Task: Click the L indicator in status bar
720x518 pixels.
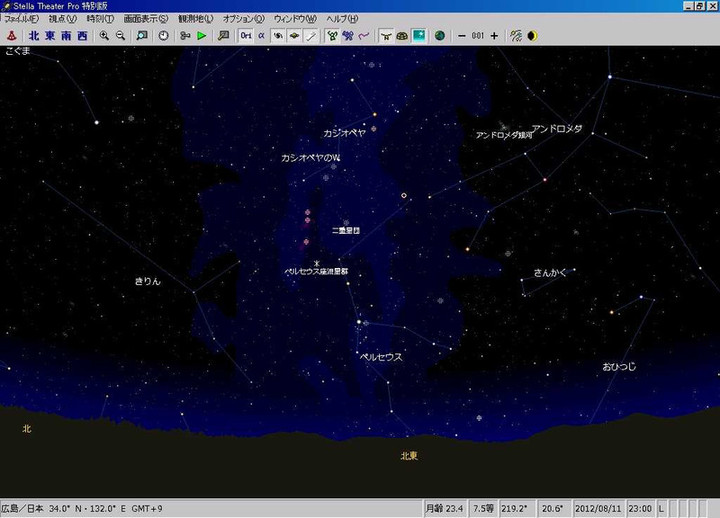Action: [x=661, y=508]
